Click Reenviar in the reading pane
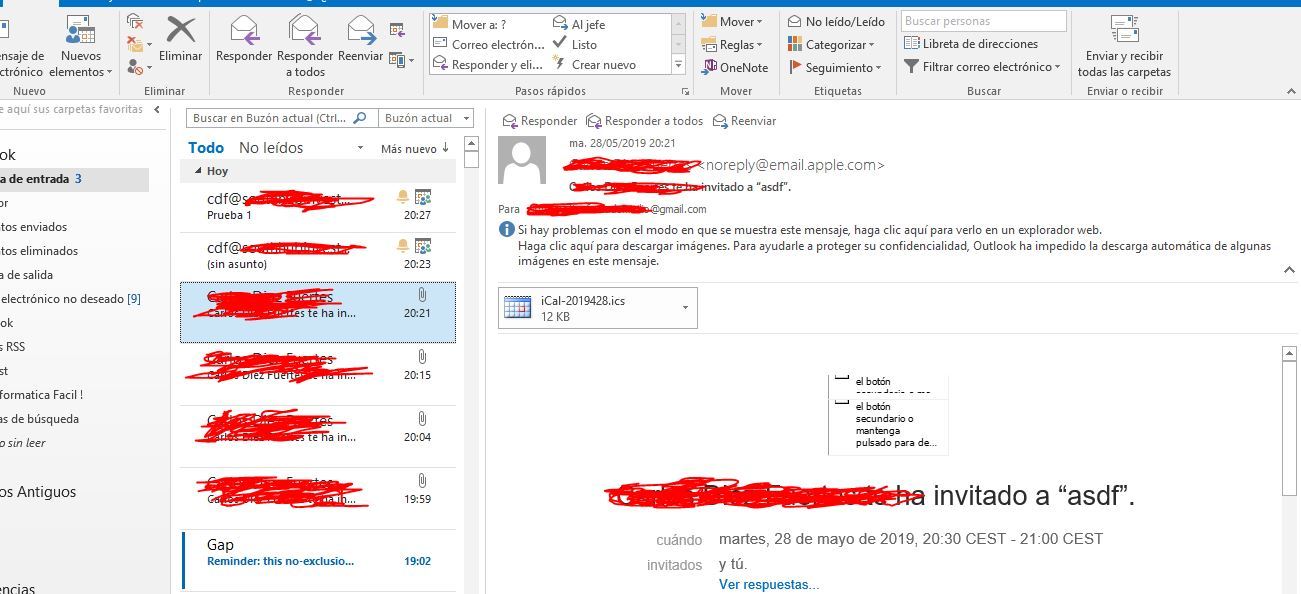This screenshot has height=594, width=1301. 744,121
